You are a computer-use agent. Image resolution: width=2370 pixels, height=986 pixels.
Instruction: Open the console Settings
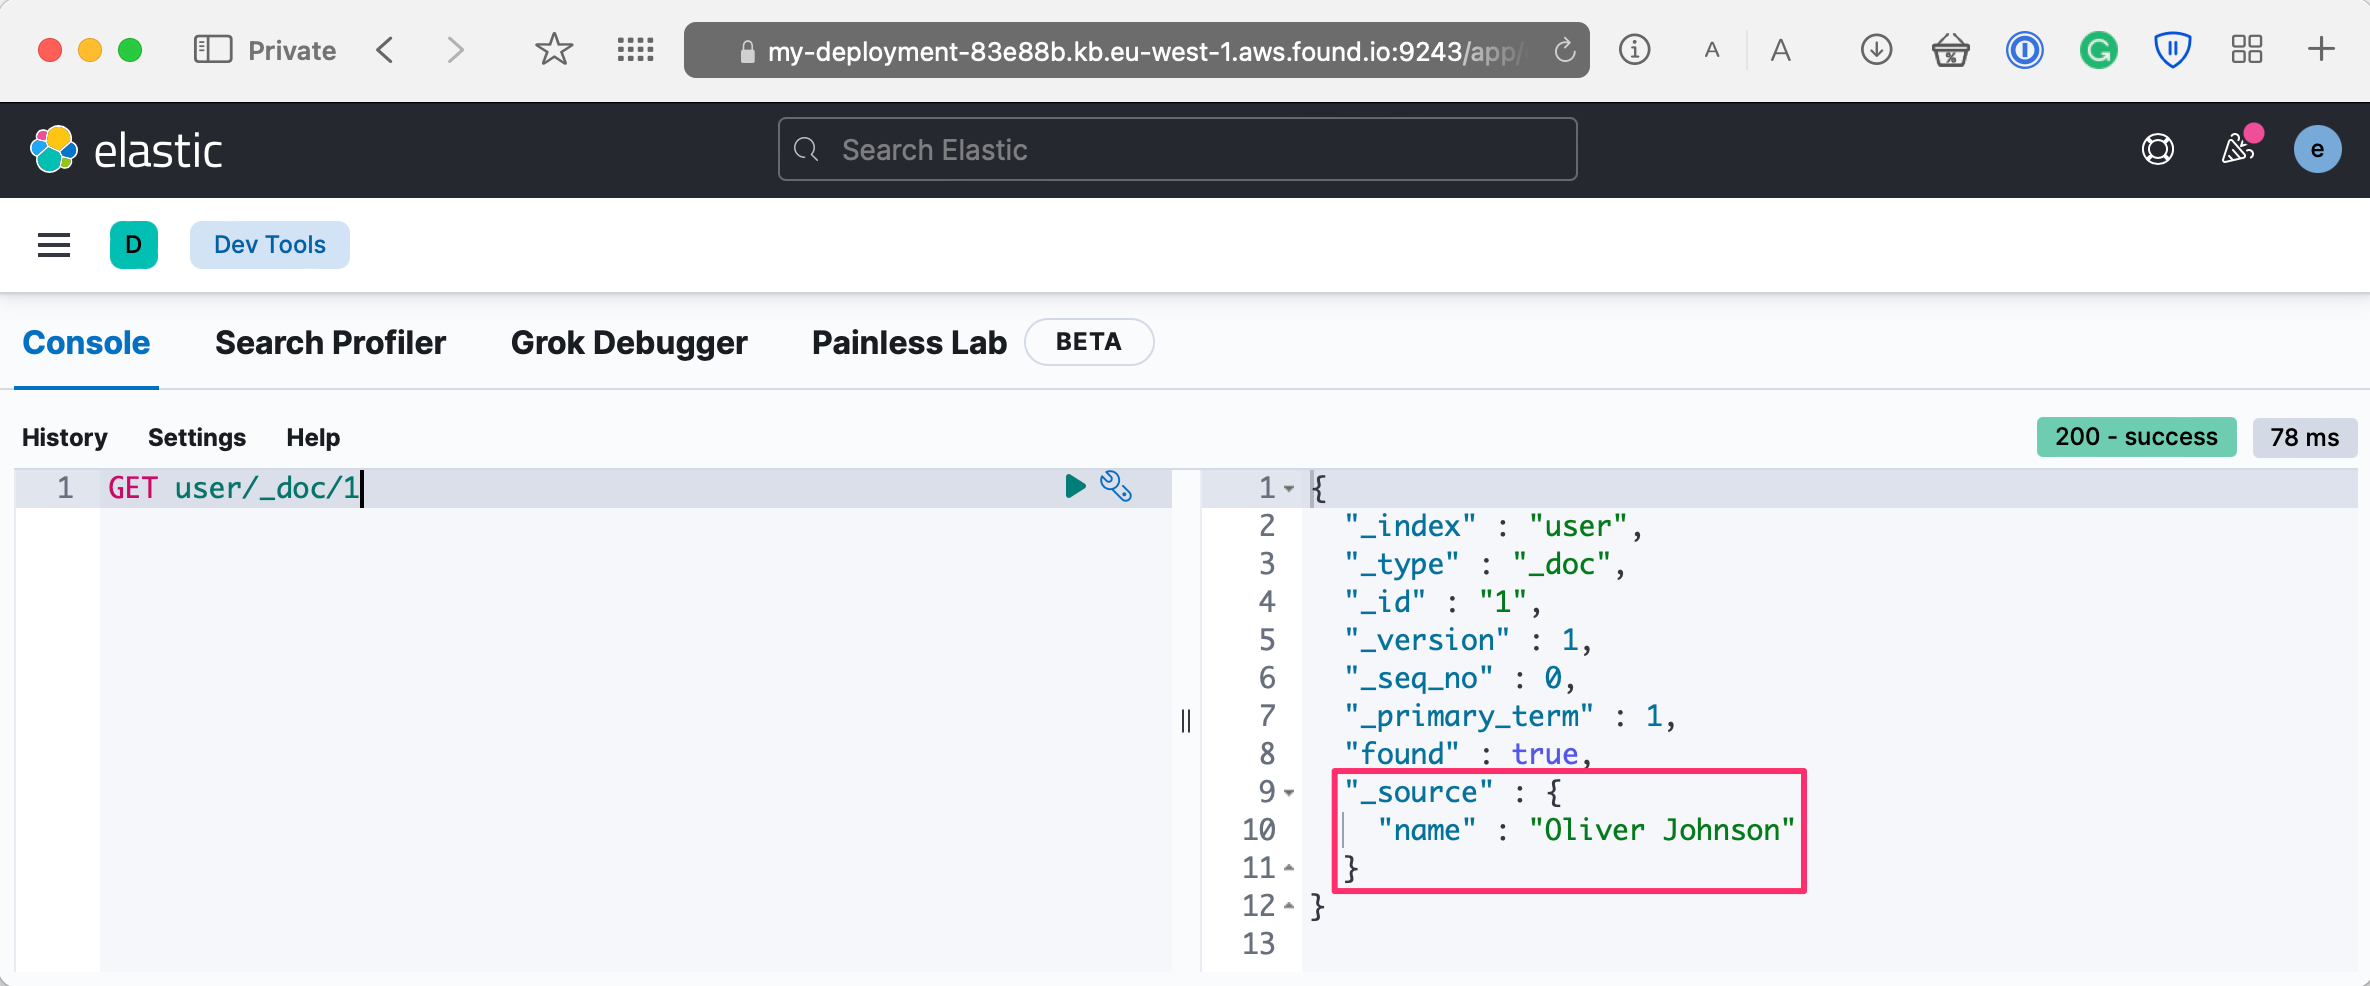click(197, 438)
